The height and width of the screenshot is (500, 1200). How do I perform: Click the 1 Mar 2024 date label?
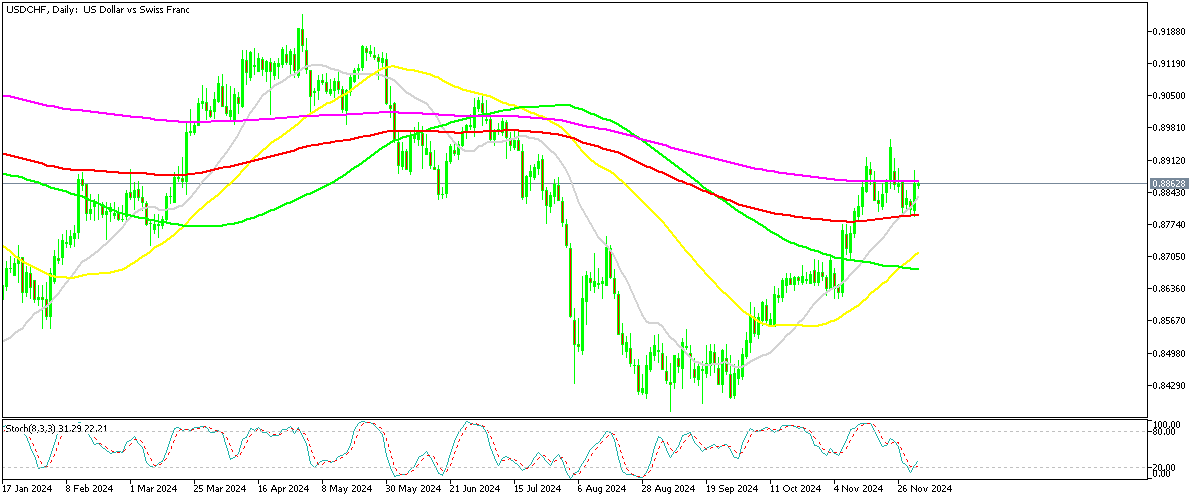coord(152,489)
